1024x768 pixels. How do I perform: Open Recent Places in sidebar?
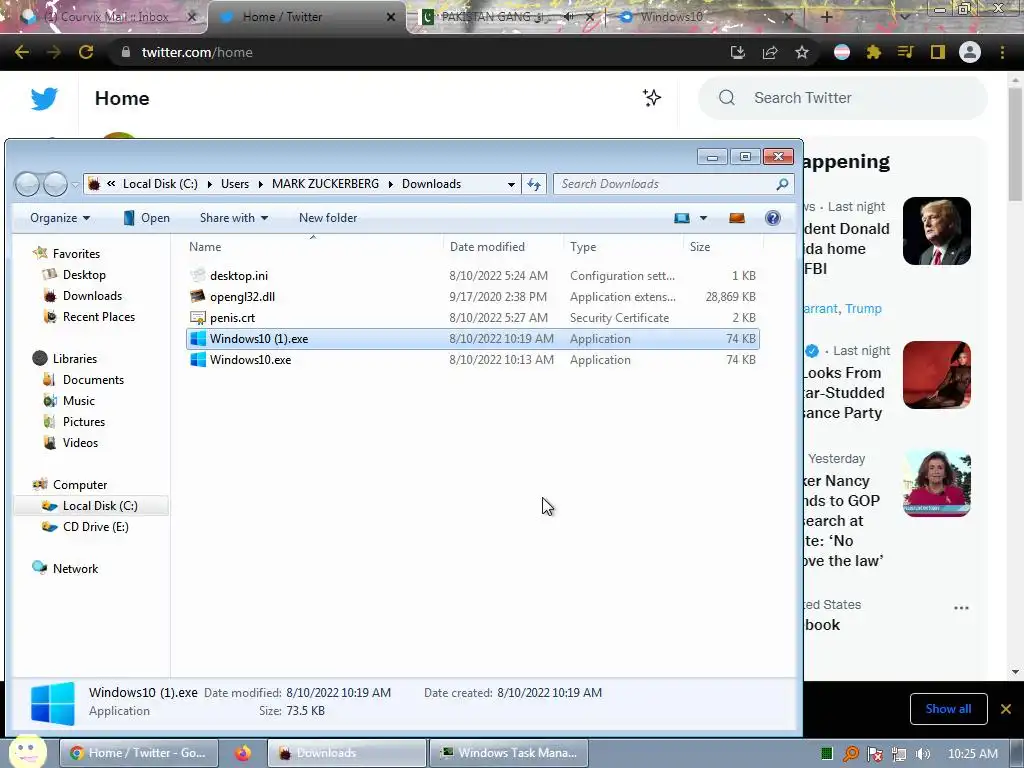[x=98, y=317]
